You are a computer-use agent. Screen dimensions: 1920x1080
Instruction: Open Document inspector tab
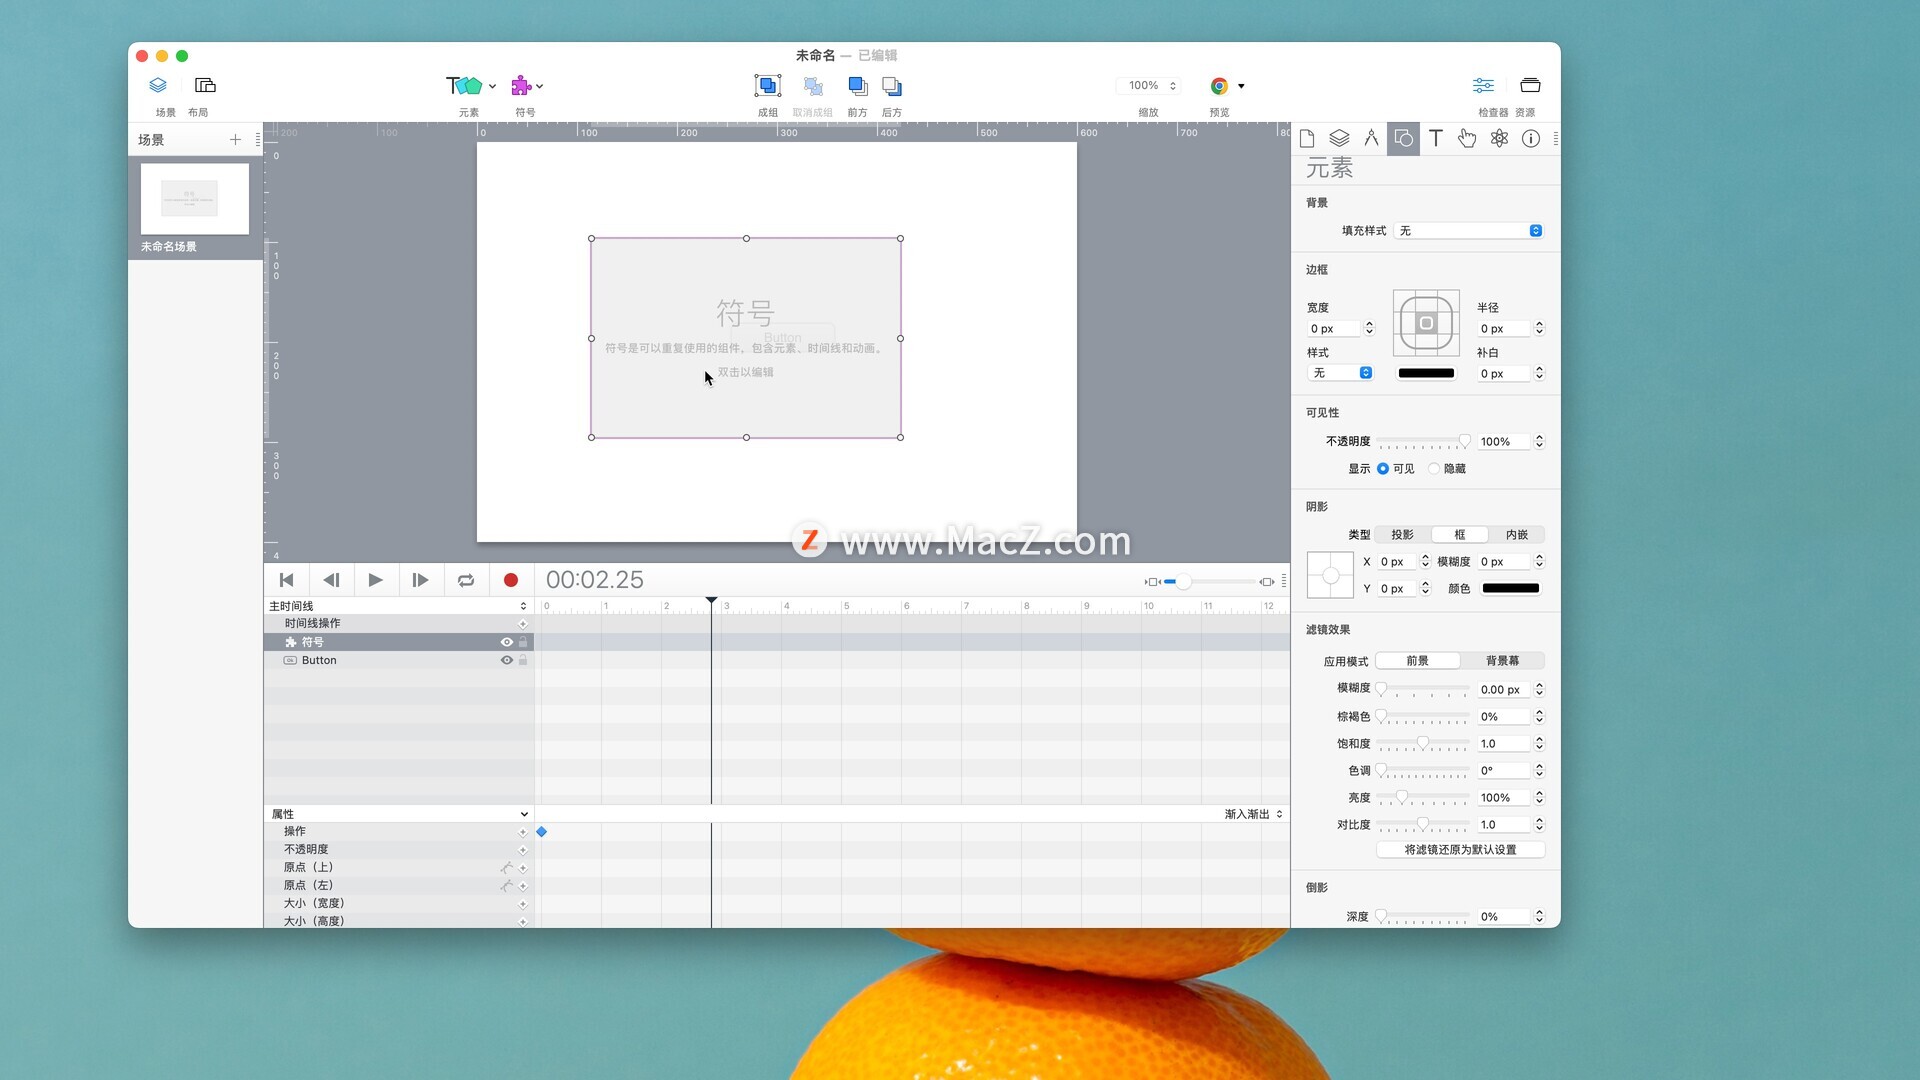coord(1307,139)
